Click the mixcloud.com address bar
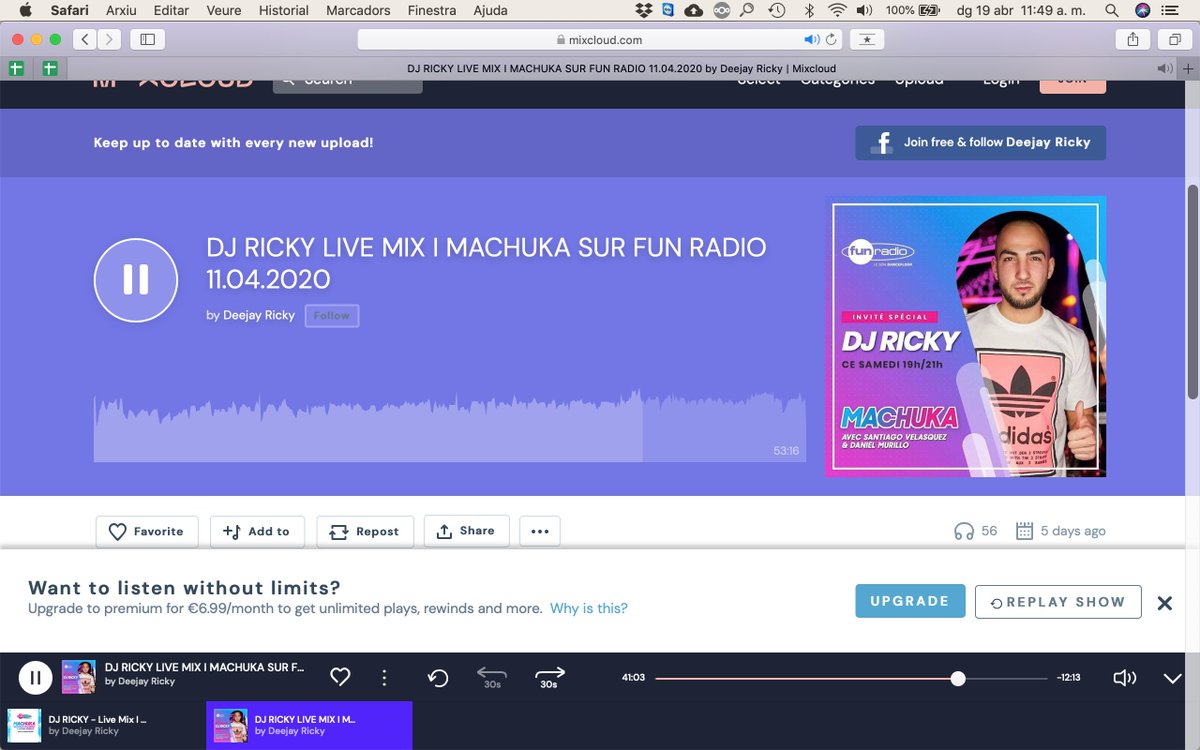 (x=600, y=40)
